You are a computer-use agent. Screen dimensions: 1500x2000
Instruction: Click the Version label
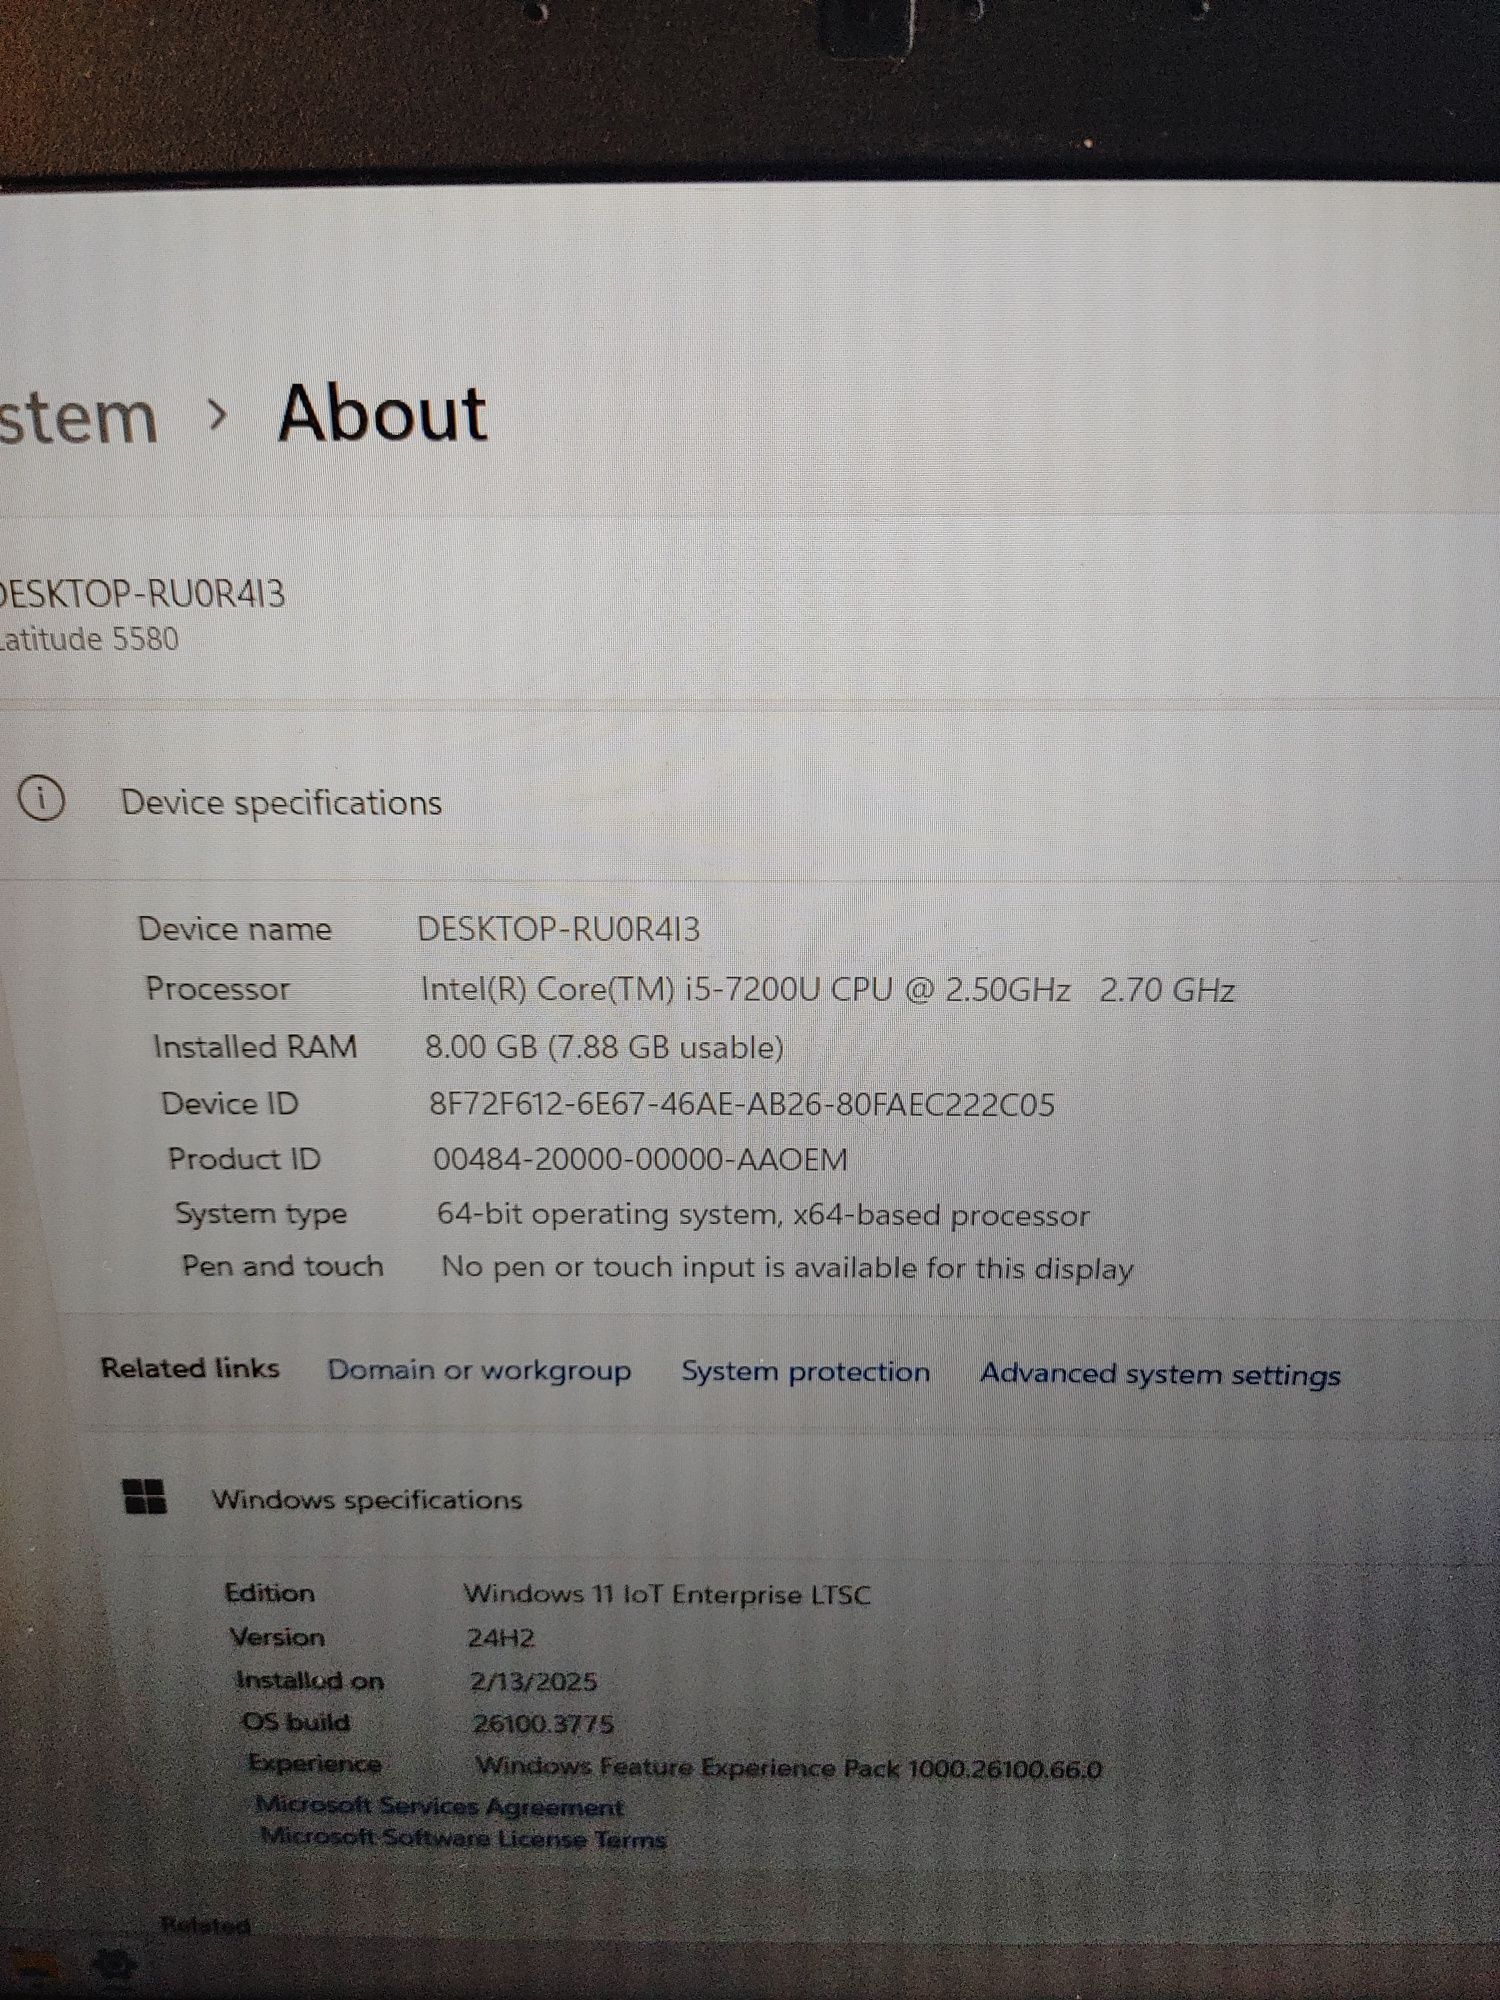(x=278, y=1636)
